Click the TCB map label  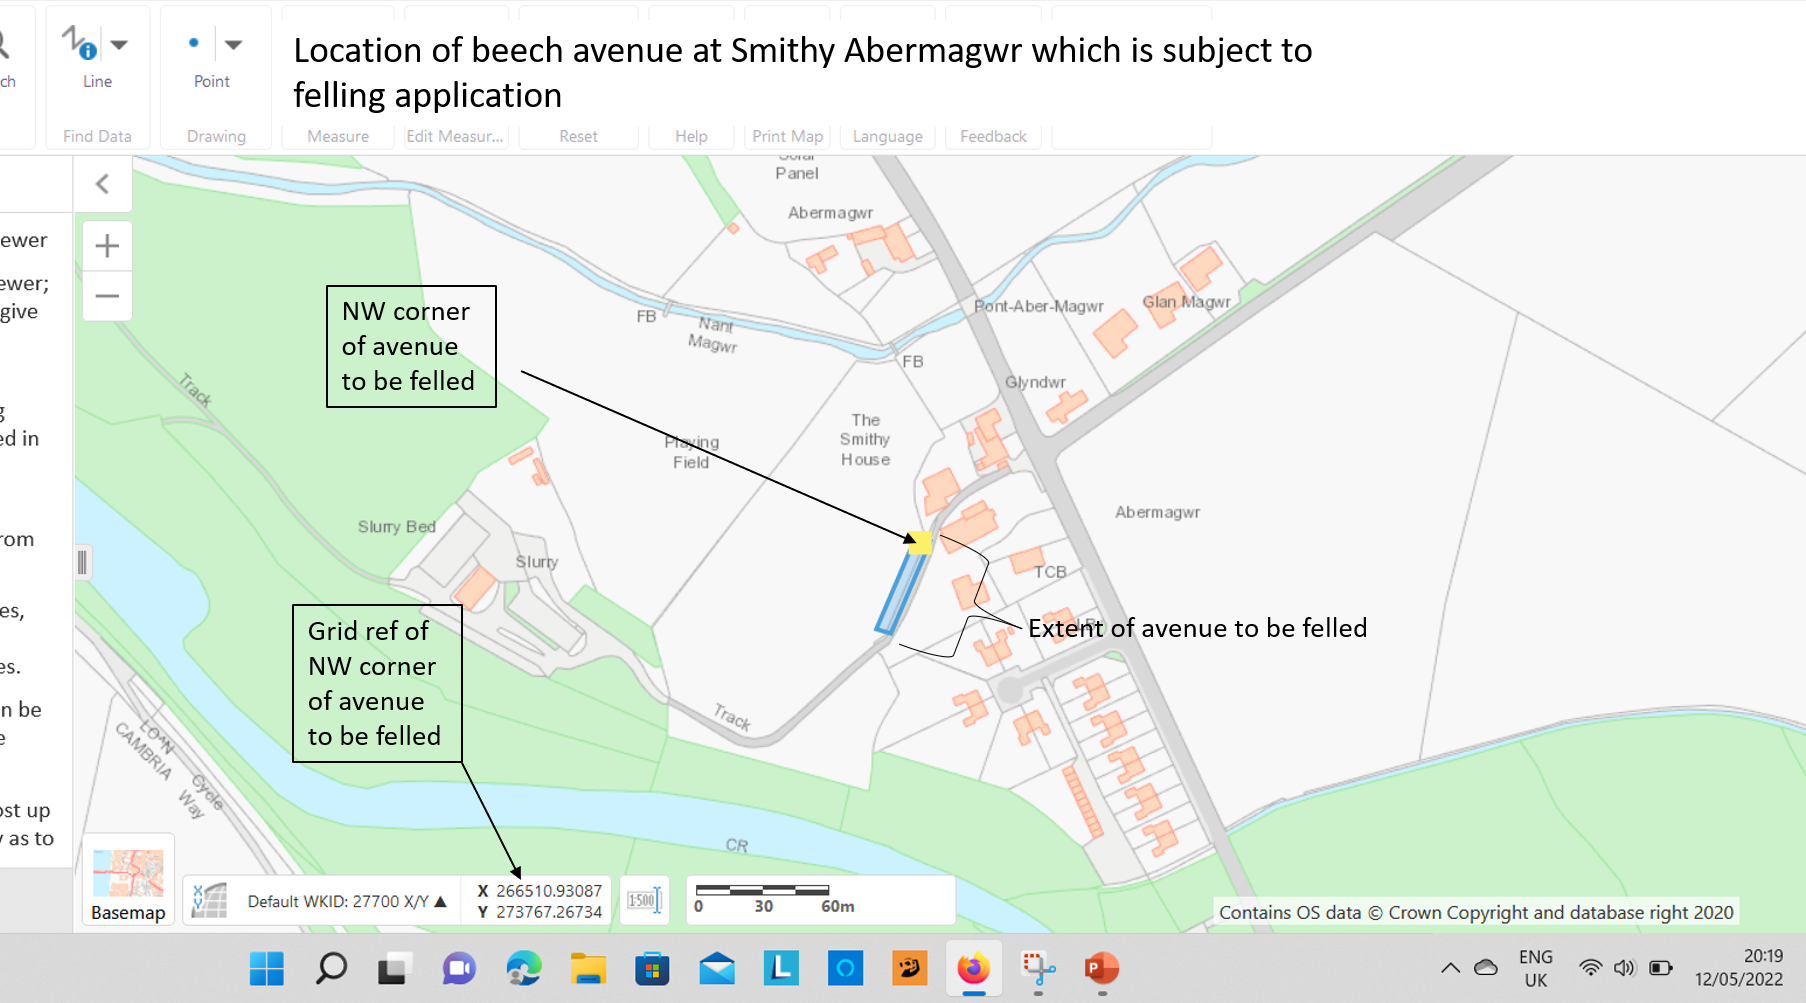pos(1050,572)
